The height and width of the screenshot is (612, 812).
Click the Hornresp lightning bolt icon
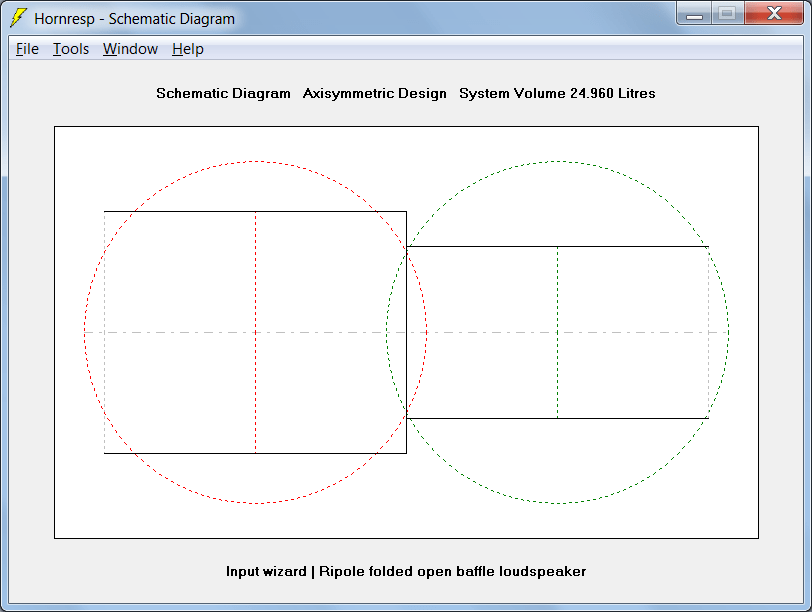[18, 18]
